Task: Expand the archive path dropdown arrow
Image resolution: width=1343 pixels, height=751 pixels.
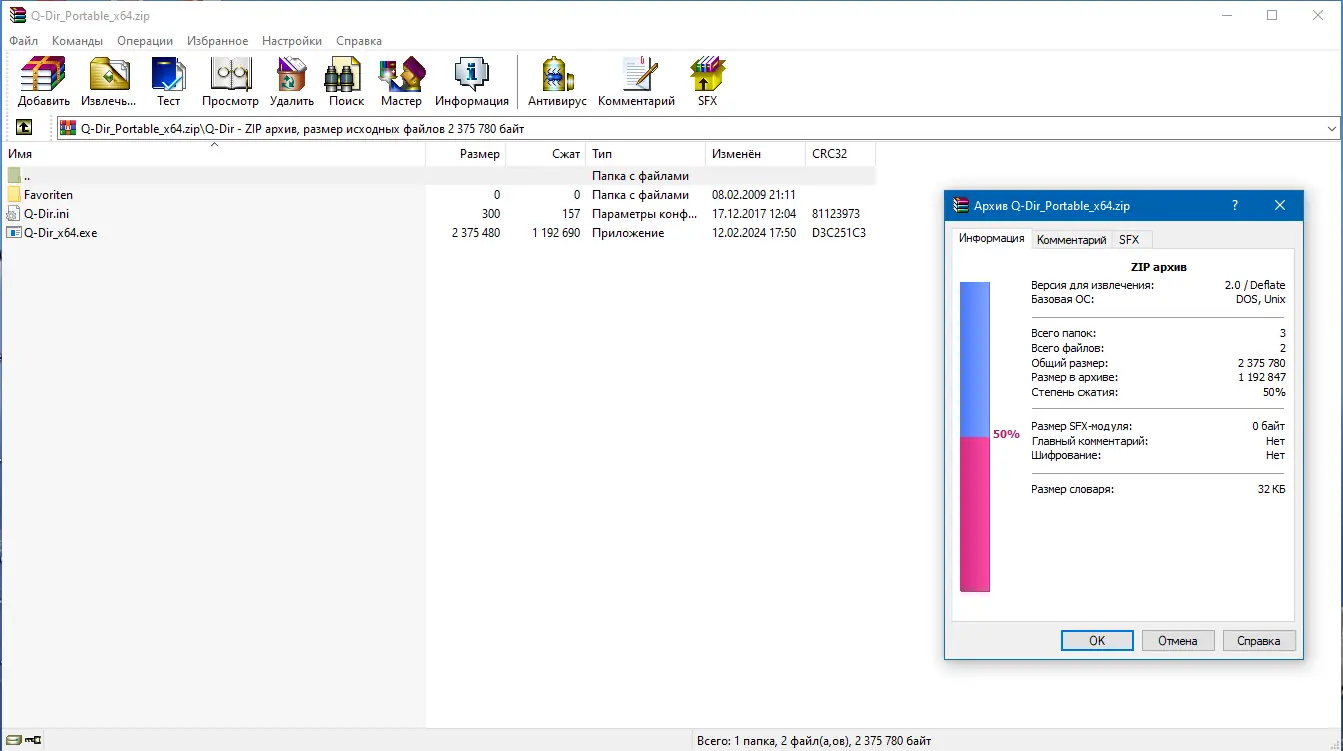Action: pos(1331,128)
